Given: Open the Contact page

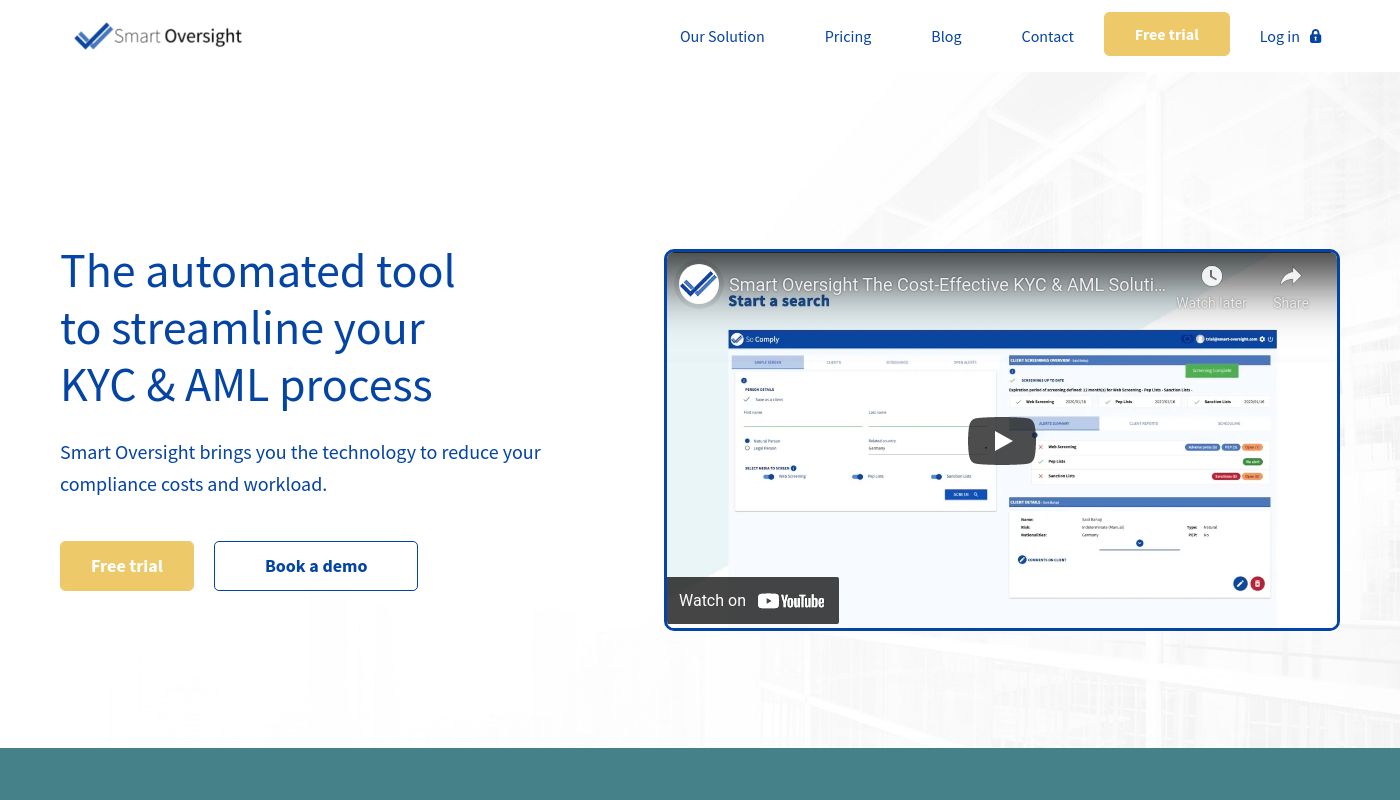Looking at the screenshot, I should click(x=1047, y=36).
